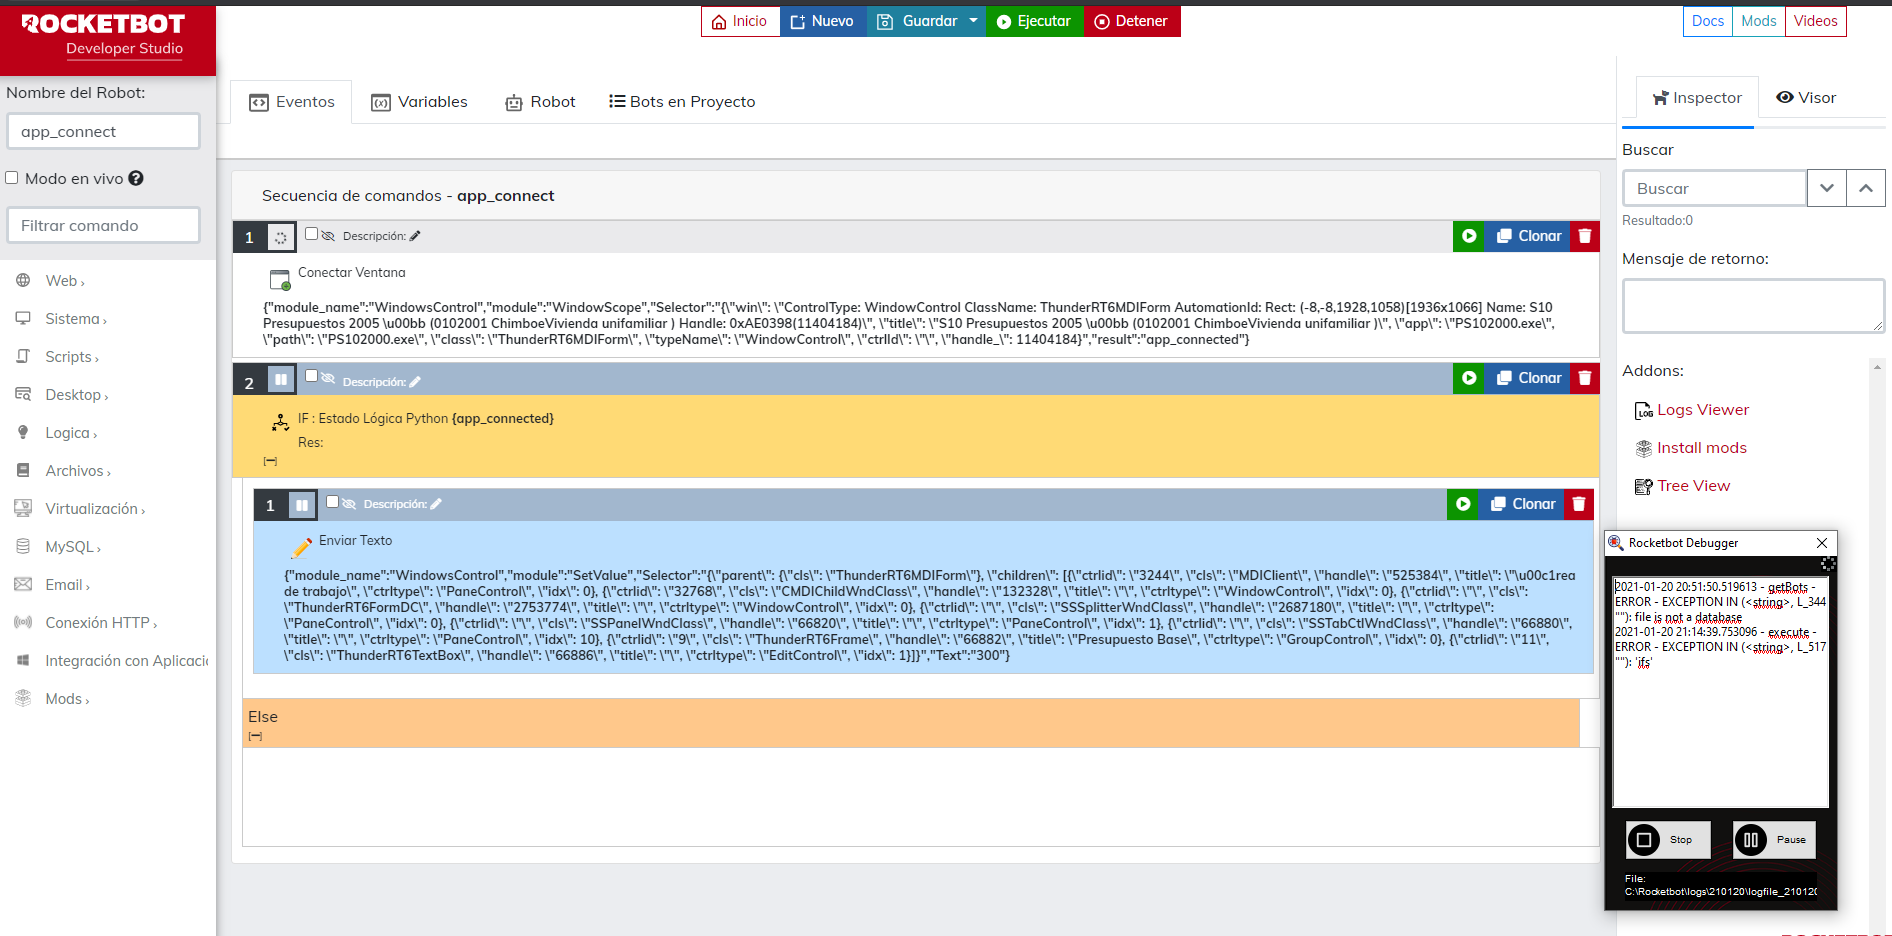Check the checkbox on IF command 2 header
The height and width of the screenshot is (936, 1892).
(311, 376)
